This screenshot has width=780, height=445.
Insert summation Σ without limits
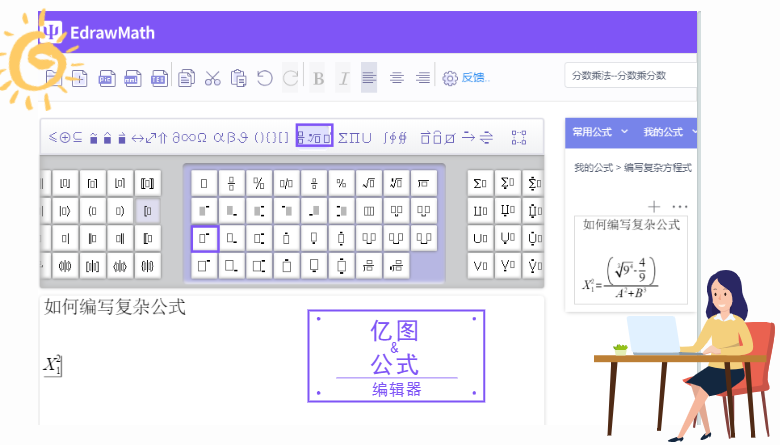480,183
